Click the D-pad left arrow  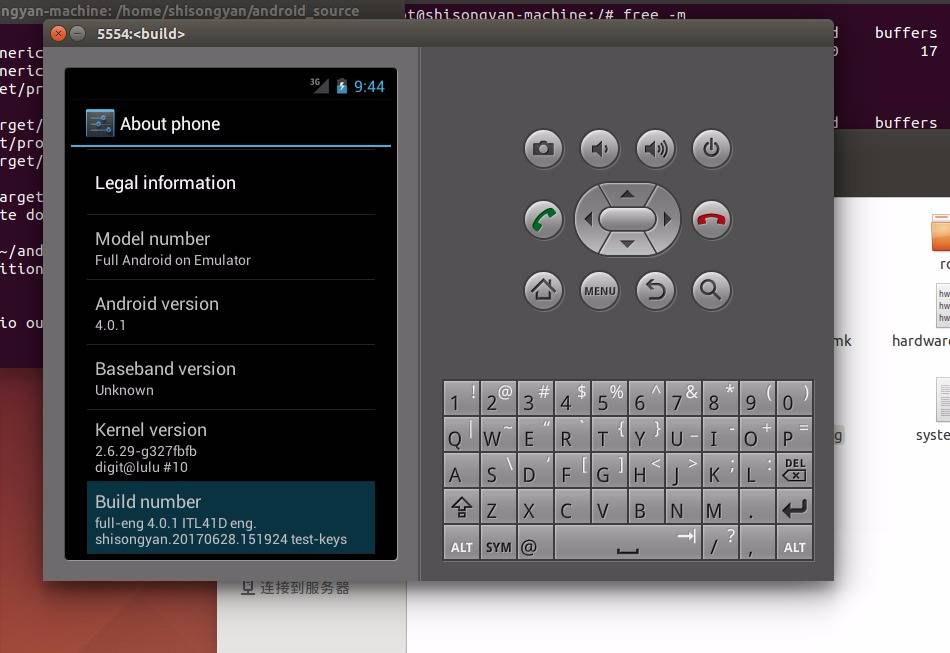tap(588, 219)
